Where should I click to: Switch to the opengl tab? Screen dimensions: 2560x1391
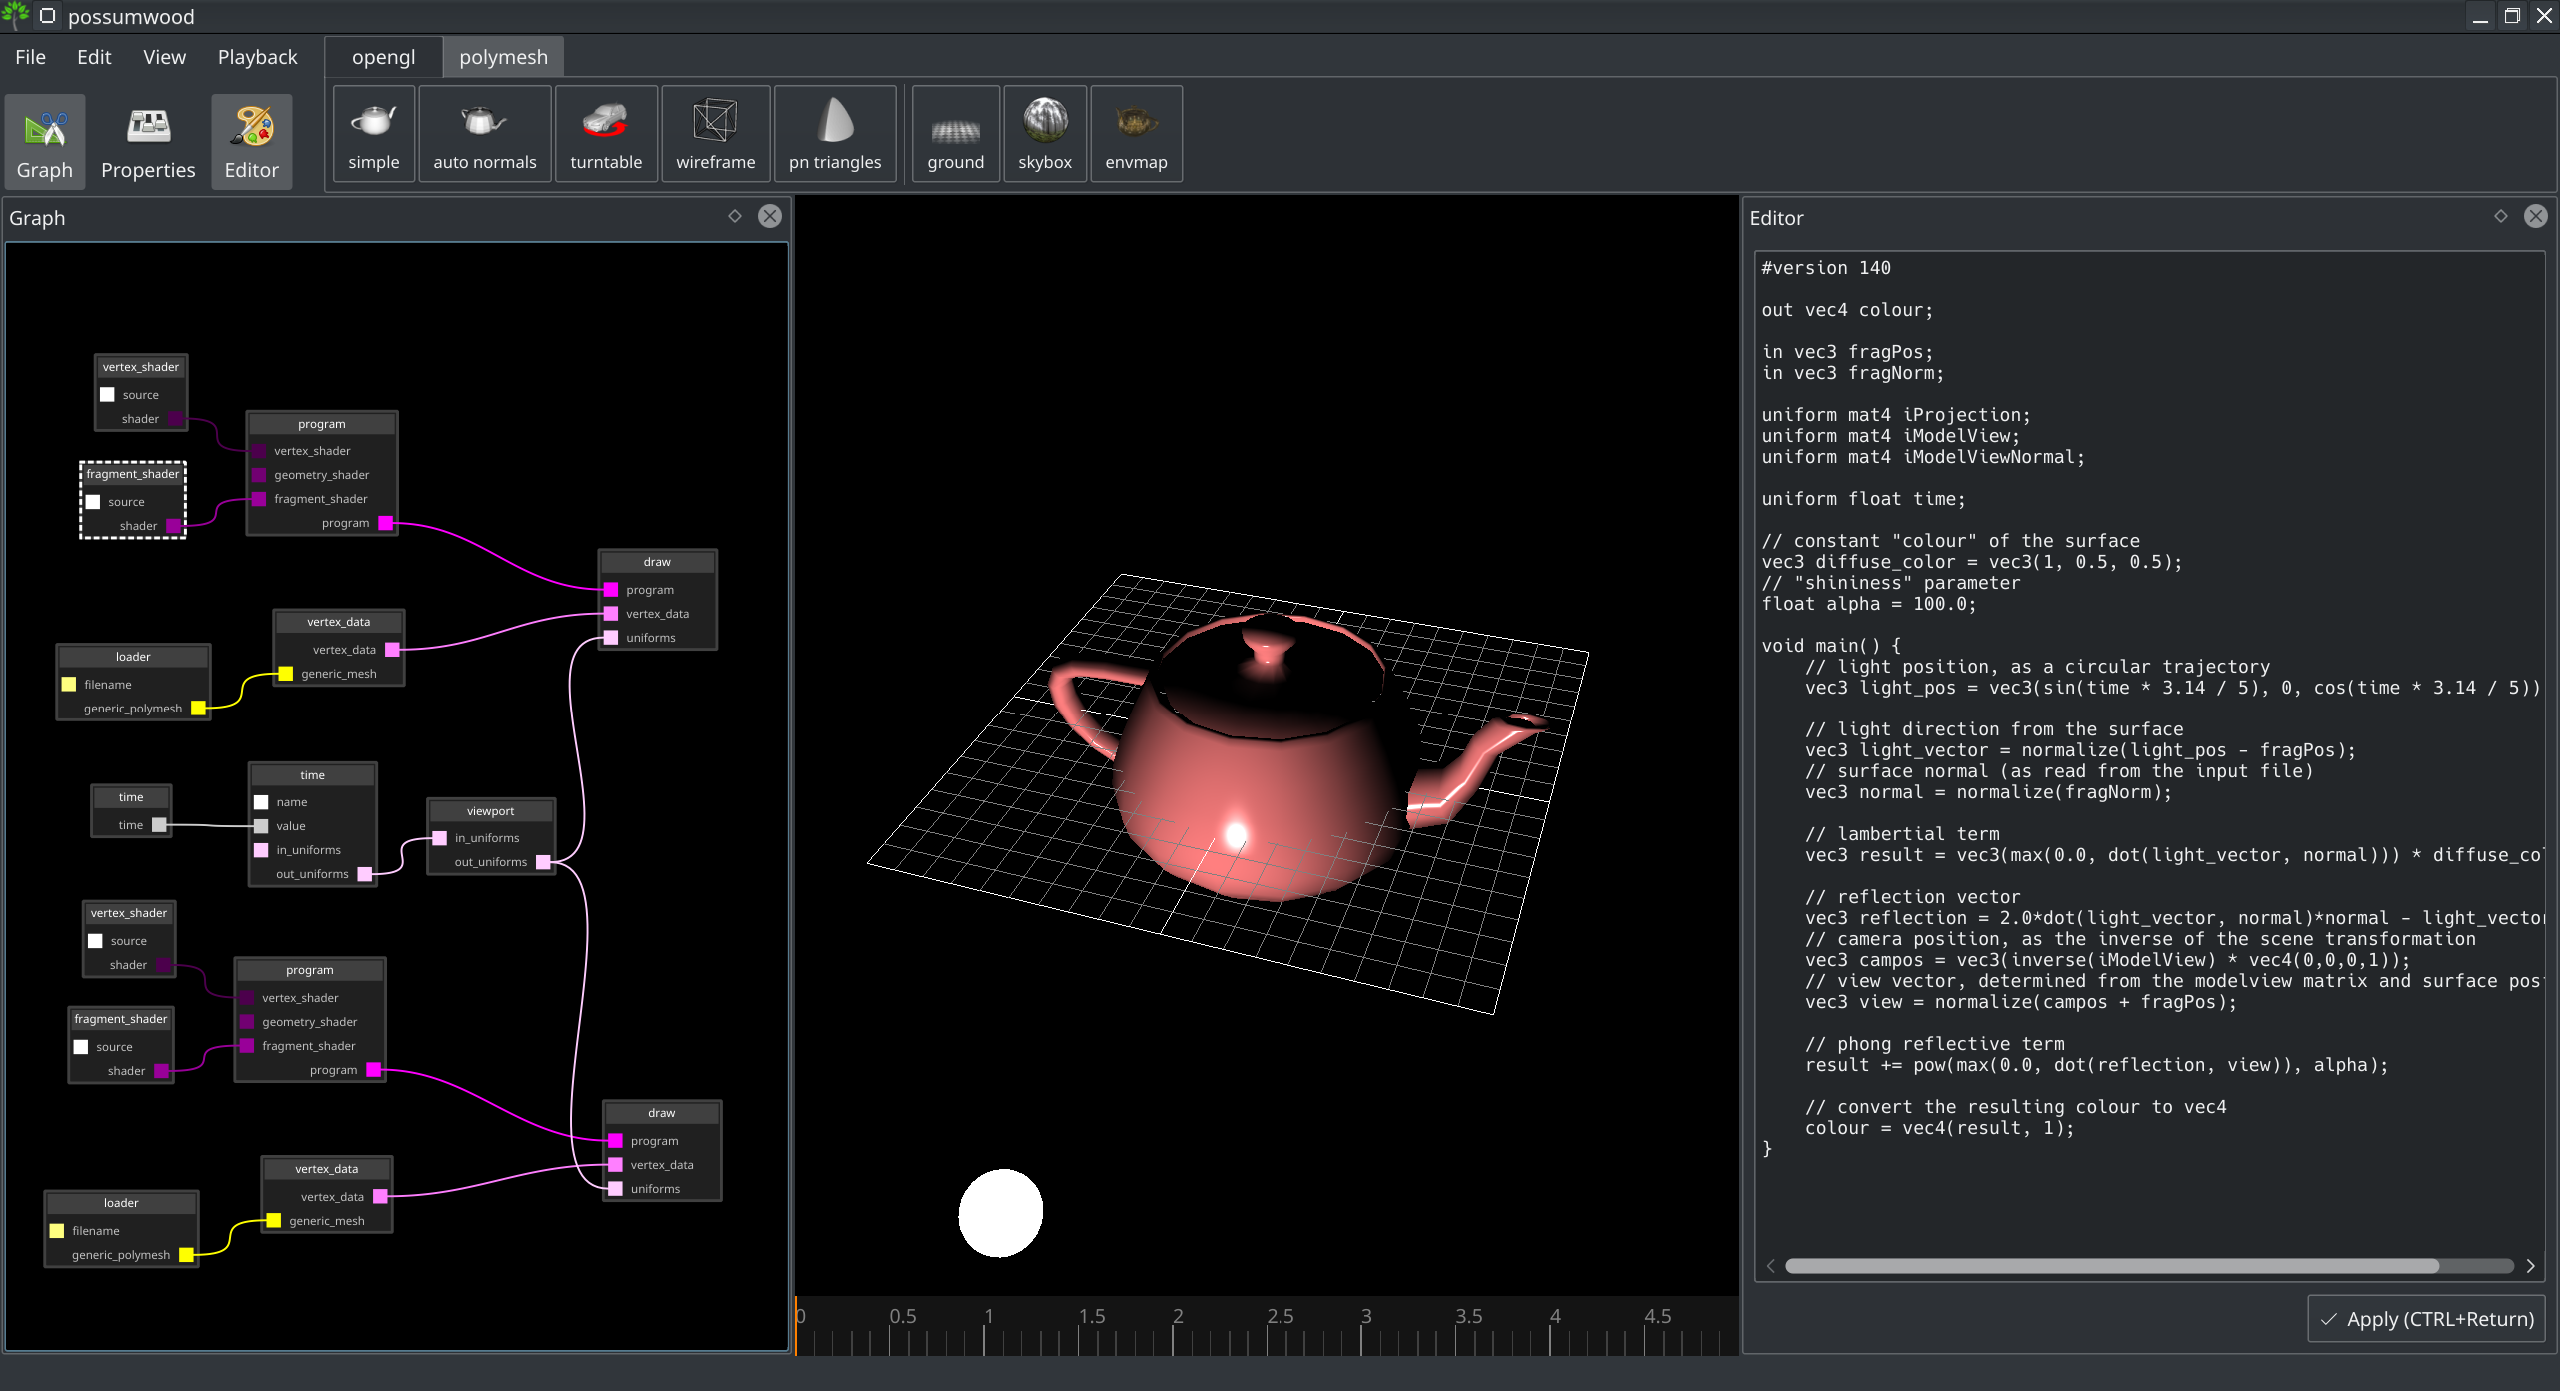tap(382, 57)
